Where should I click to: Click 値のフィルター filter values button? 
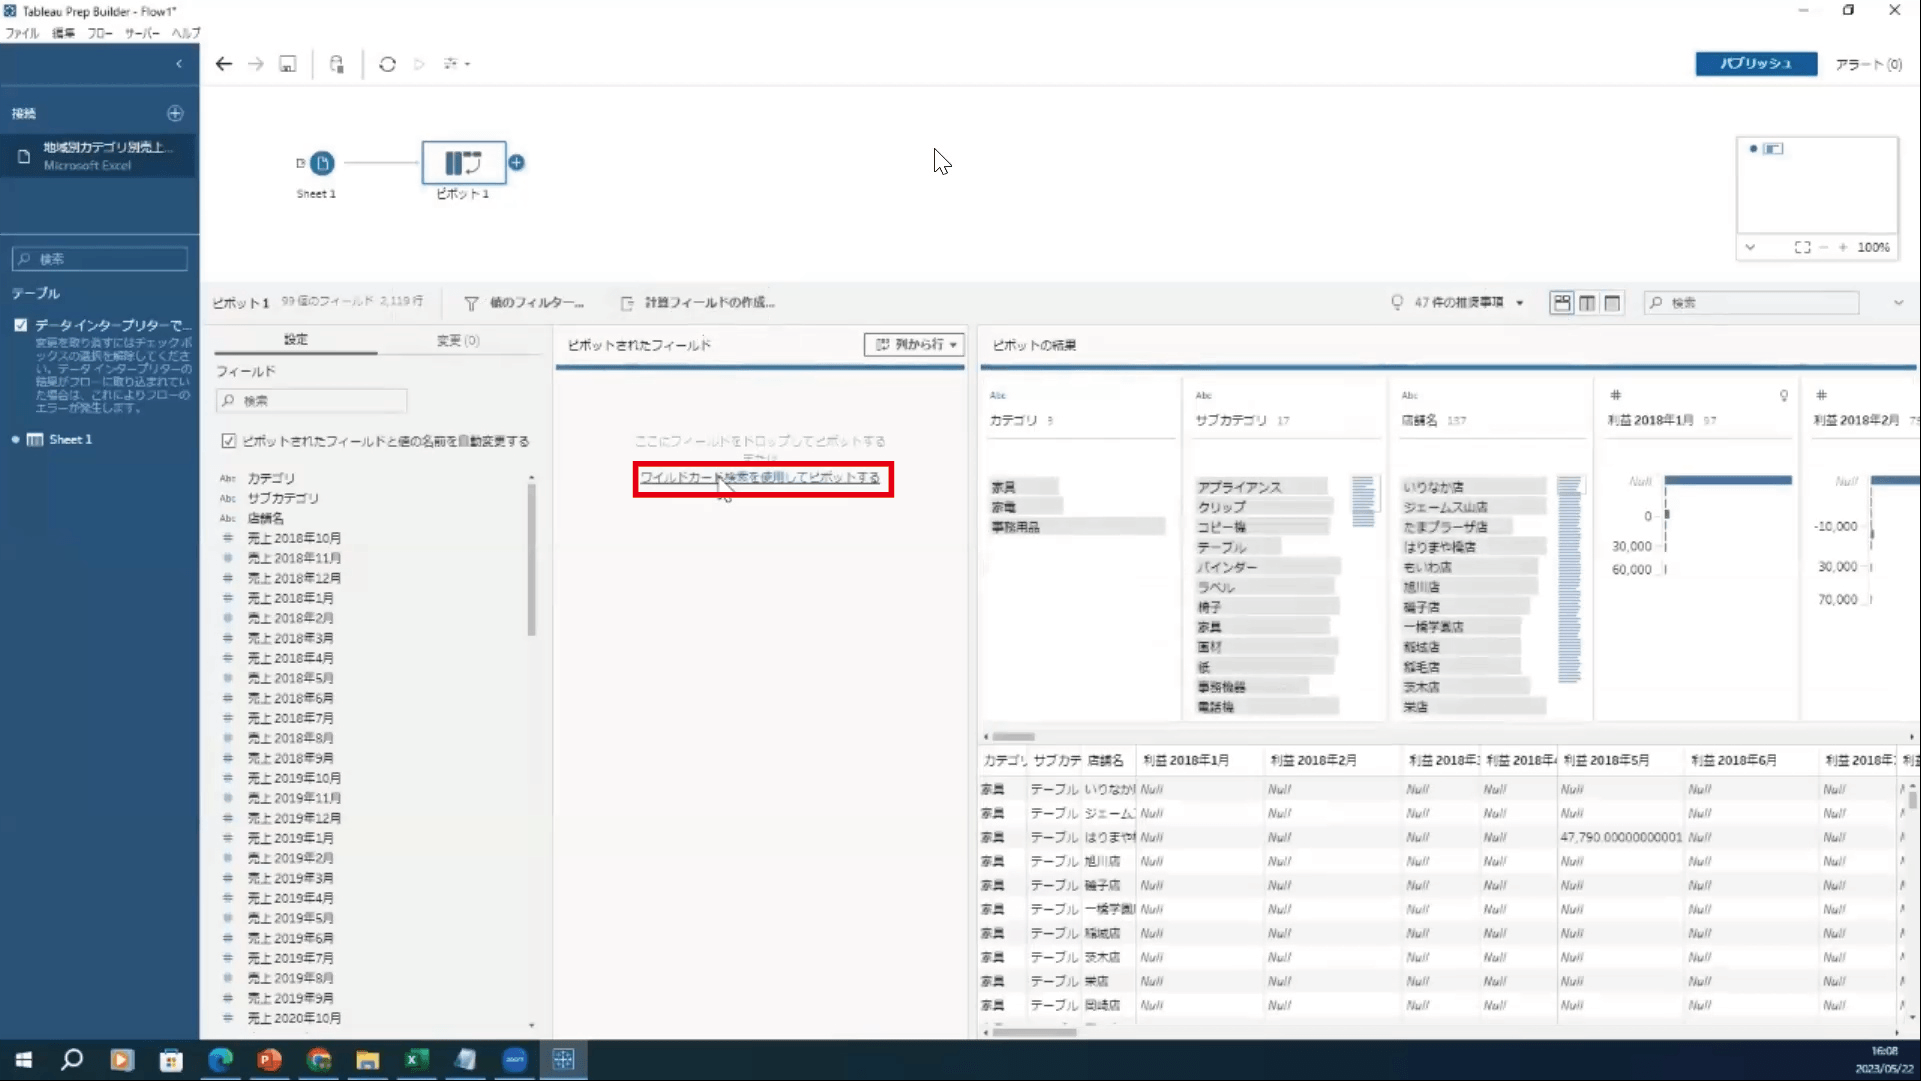(525, 302)
